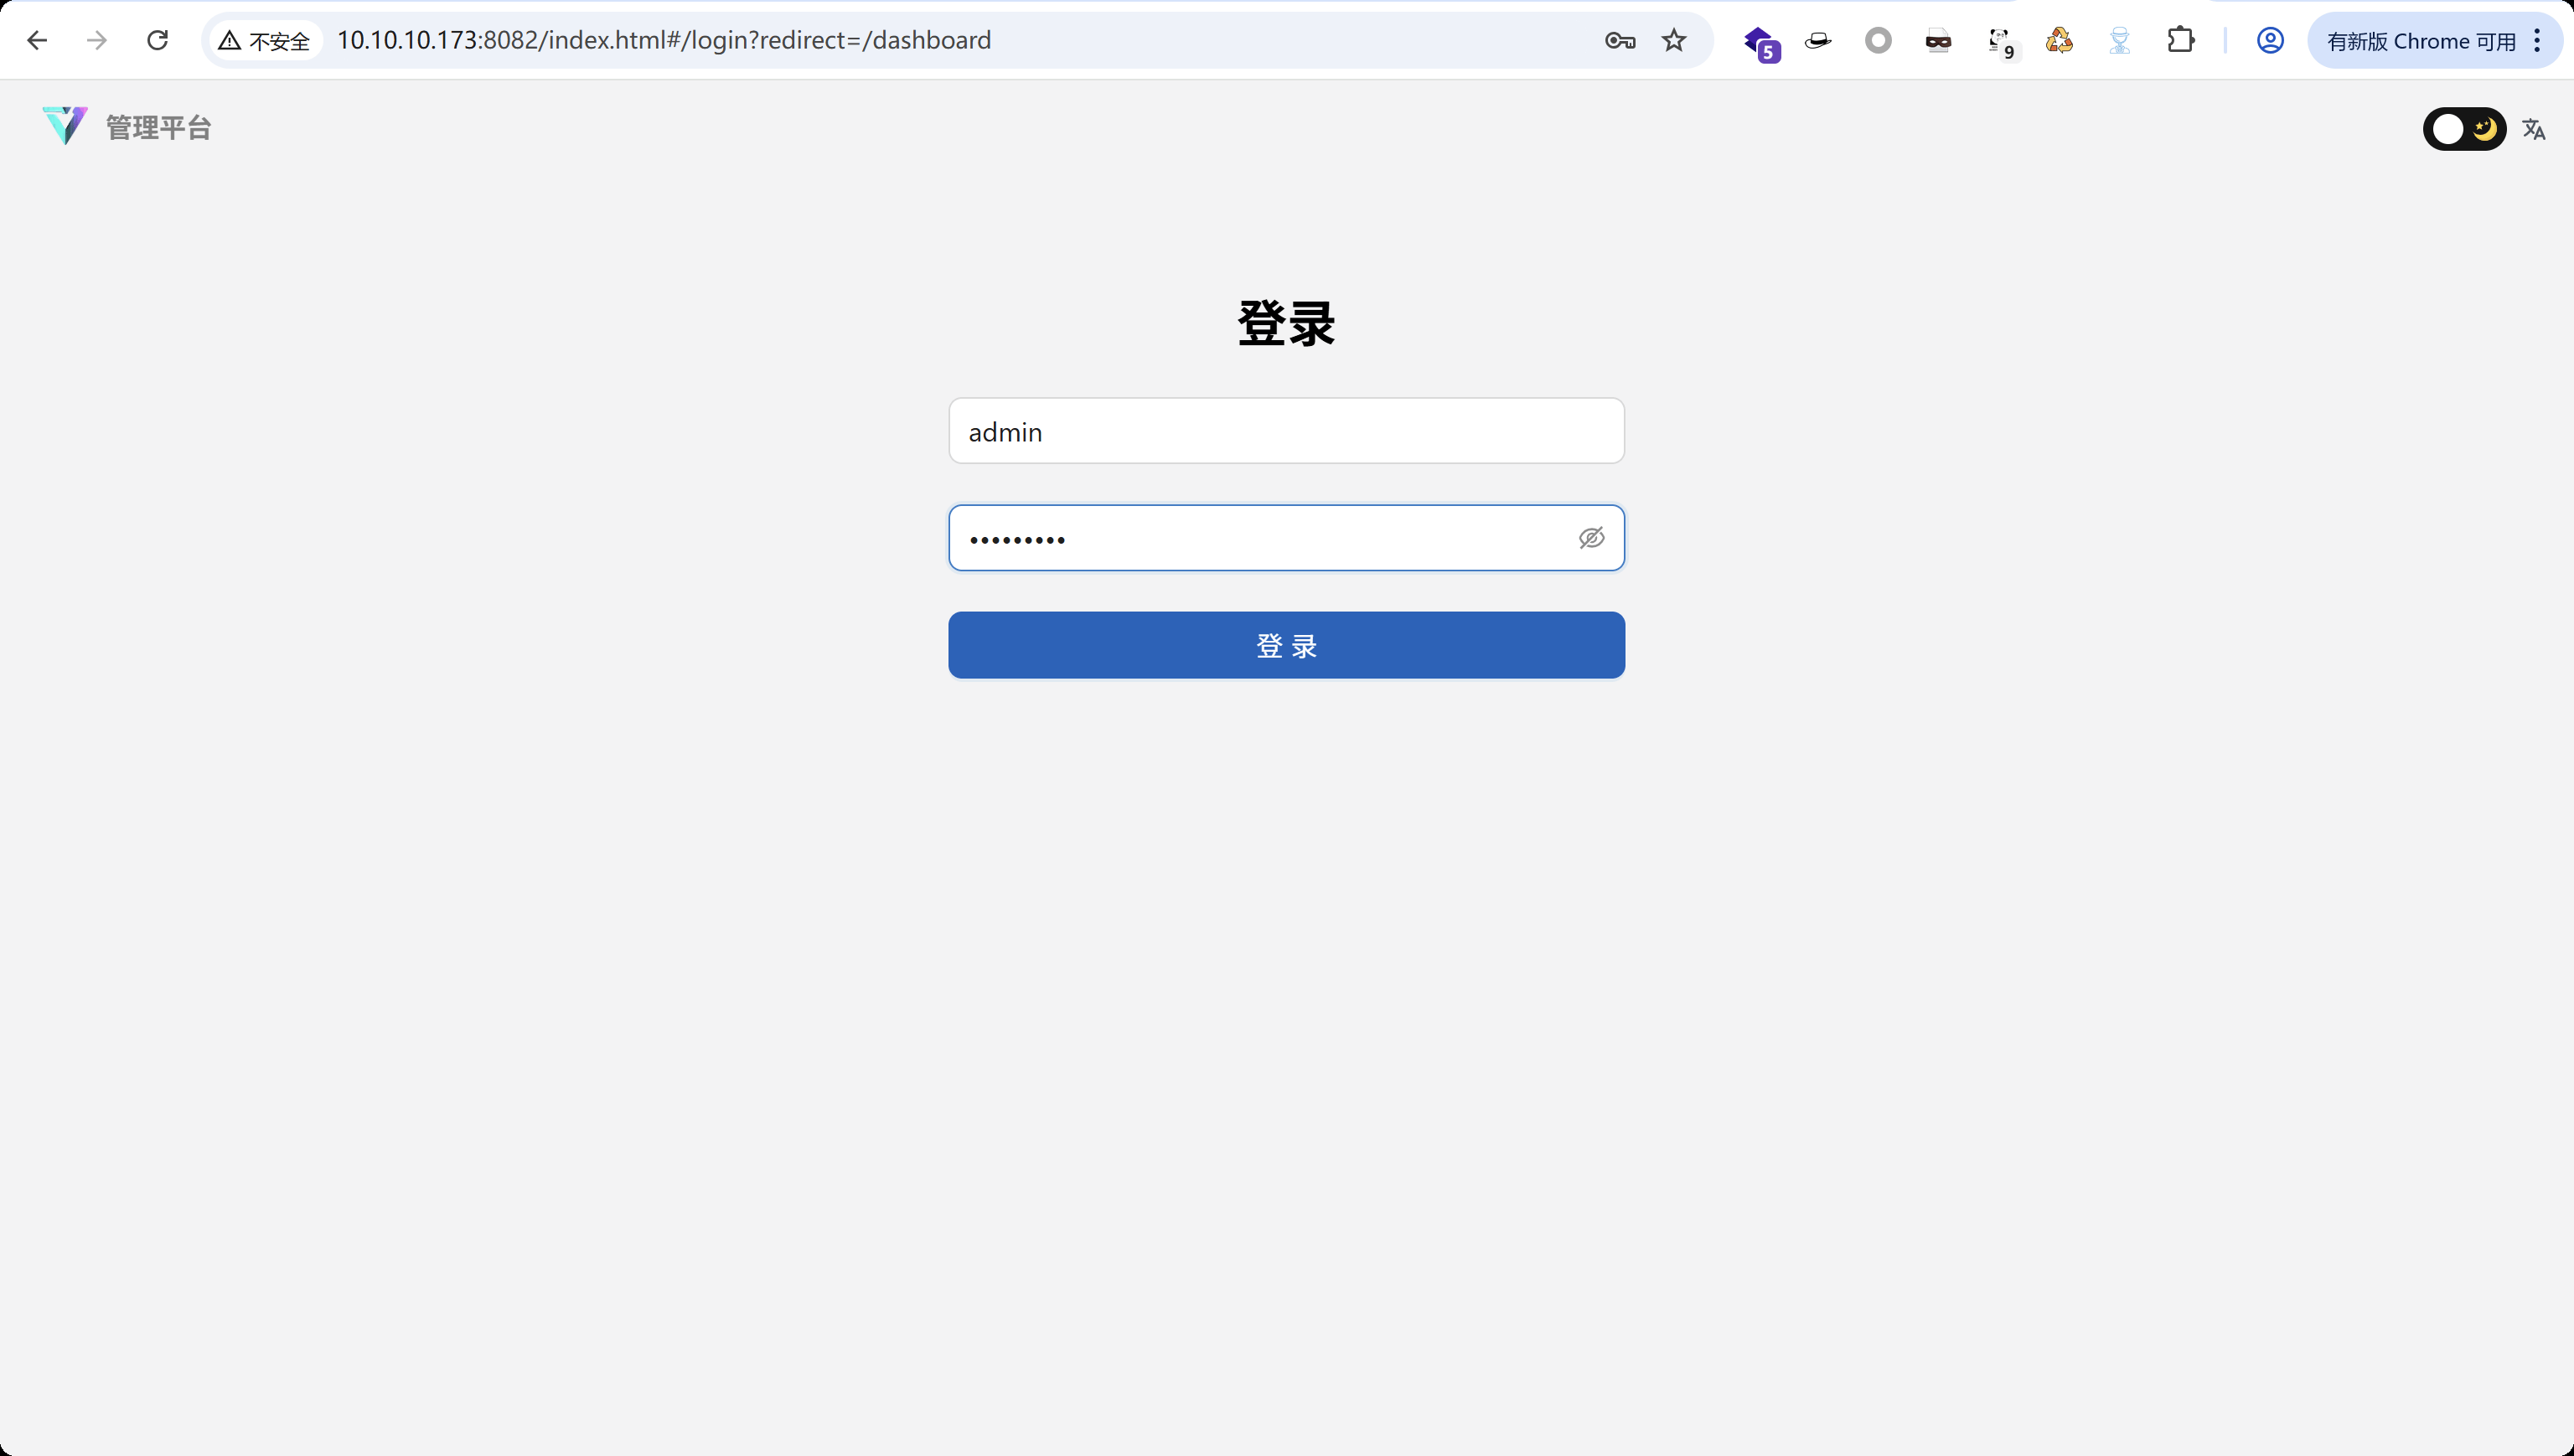
Task: Open the language switcher icon
Action: click(x=2535, y=128)
